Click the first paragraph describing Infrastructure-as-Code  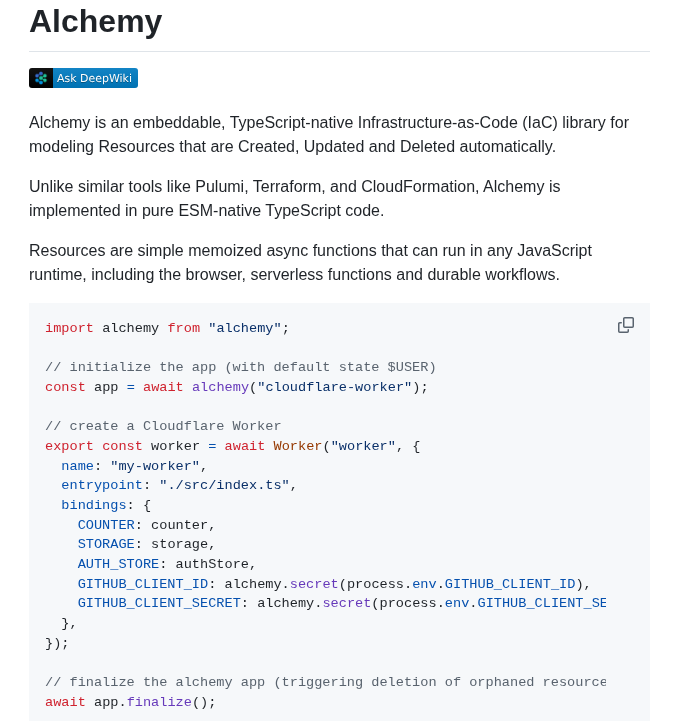click(x=329, y=134)
